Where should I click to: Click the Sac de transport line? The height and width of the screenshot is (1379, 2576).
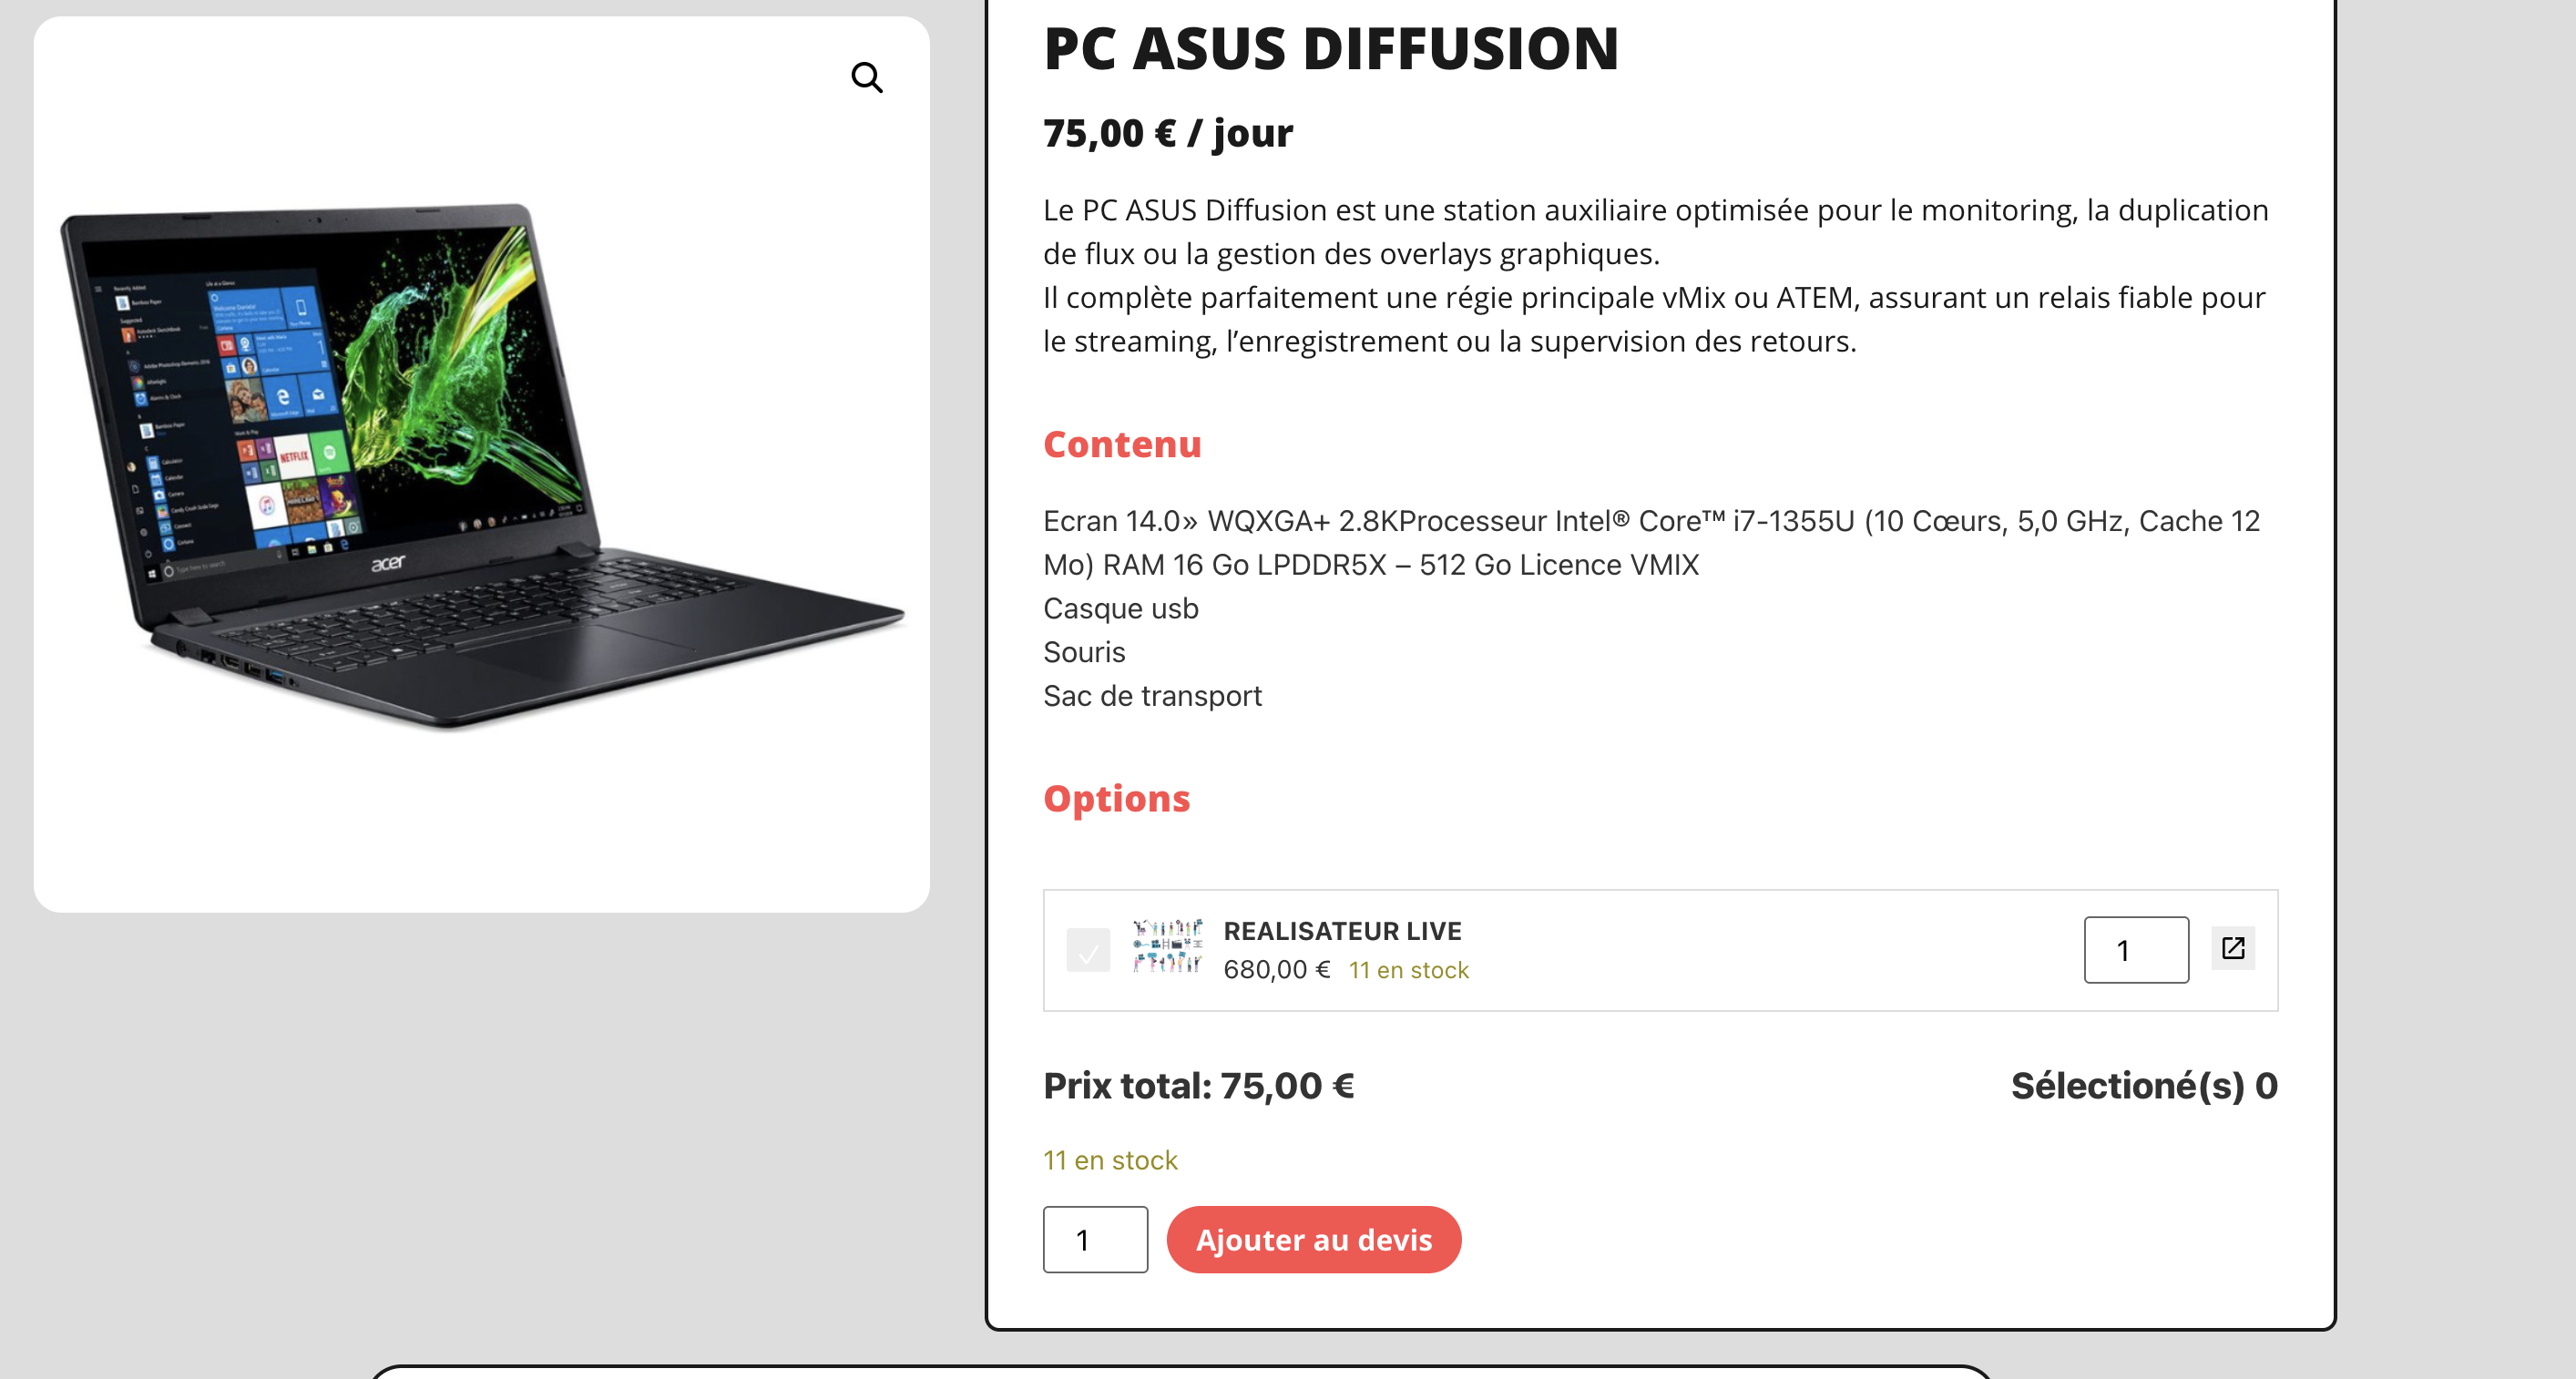point(1152,696)
